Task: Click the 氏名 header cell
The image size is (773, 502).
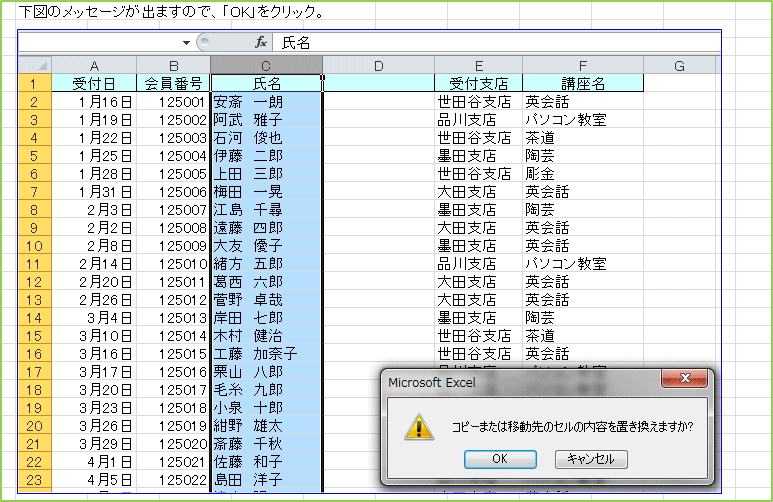Action: pyautogui.click(x=266, y=83)
